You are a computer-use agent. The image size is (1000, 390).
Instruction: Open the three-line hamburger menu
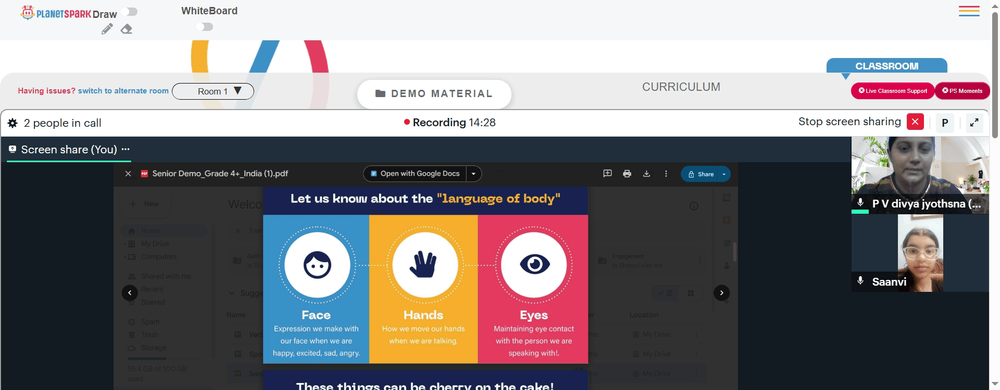(x=969, y=11)
